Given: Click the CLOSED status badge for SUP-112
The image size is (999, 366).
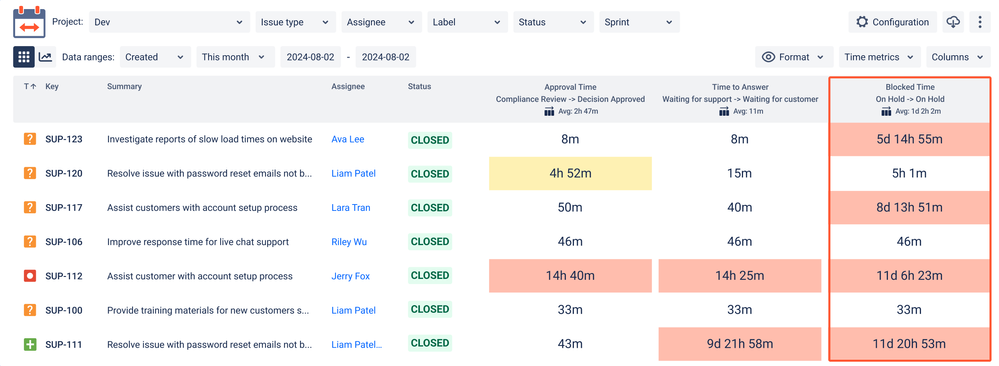Looking at the screenshot, I should click(x=430, y=276).
